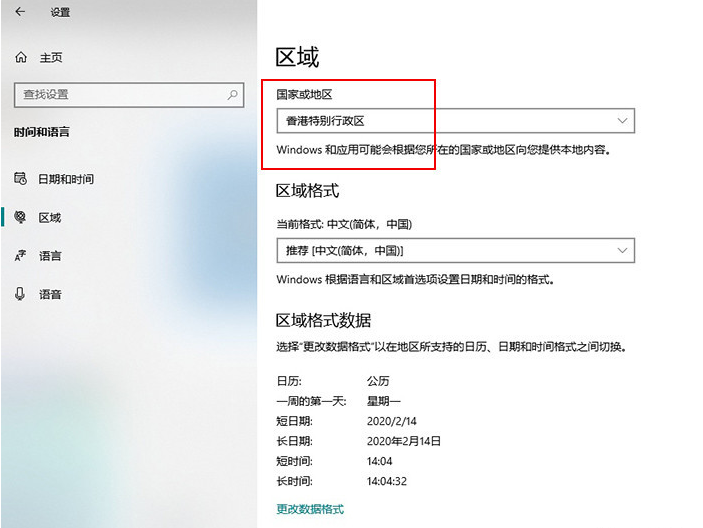This screenshot has width=703, height=528.
Task: Click the 一周的第一天: label
Action: pos(312,401)
